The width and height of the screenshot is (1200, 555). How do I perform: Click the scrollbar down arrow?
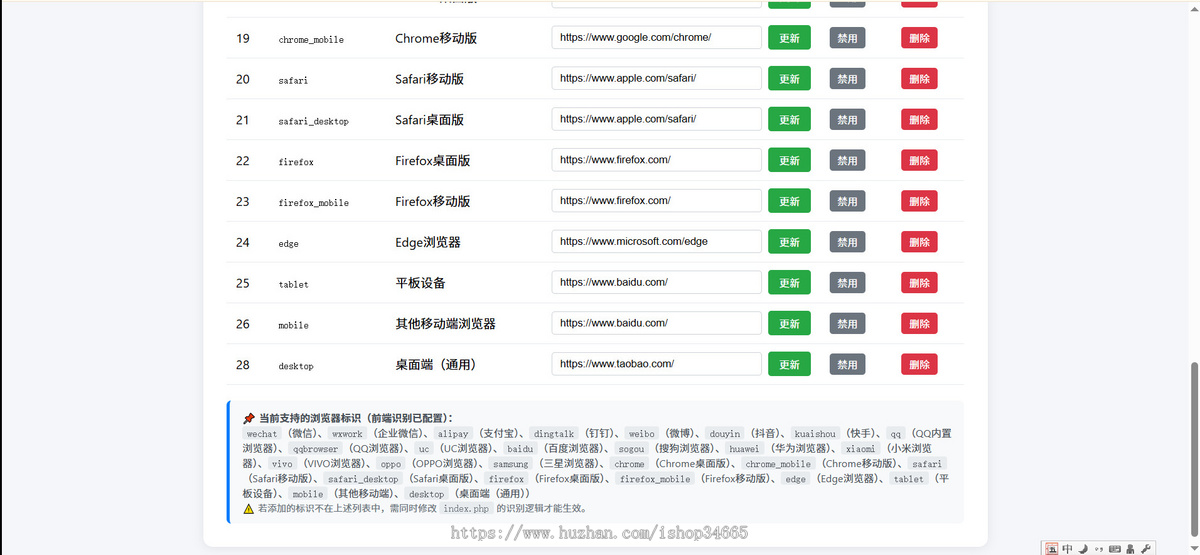1193,547
